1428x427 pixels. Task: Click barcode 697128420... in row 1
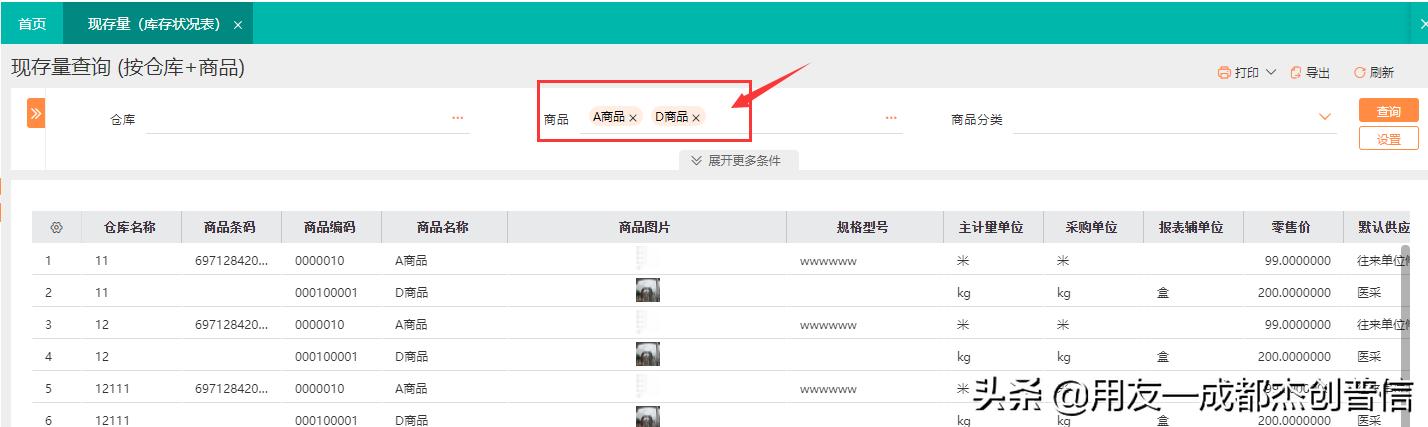click(x=232, y=261)
